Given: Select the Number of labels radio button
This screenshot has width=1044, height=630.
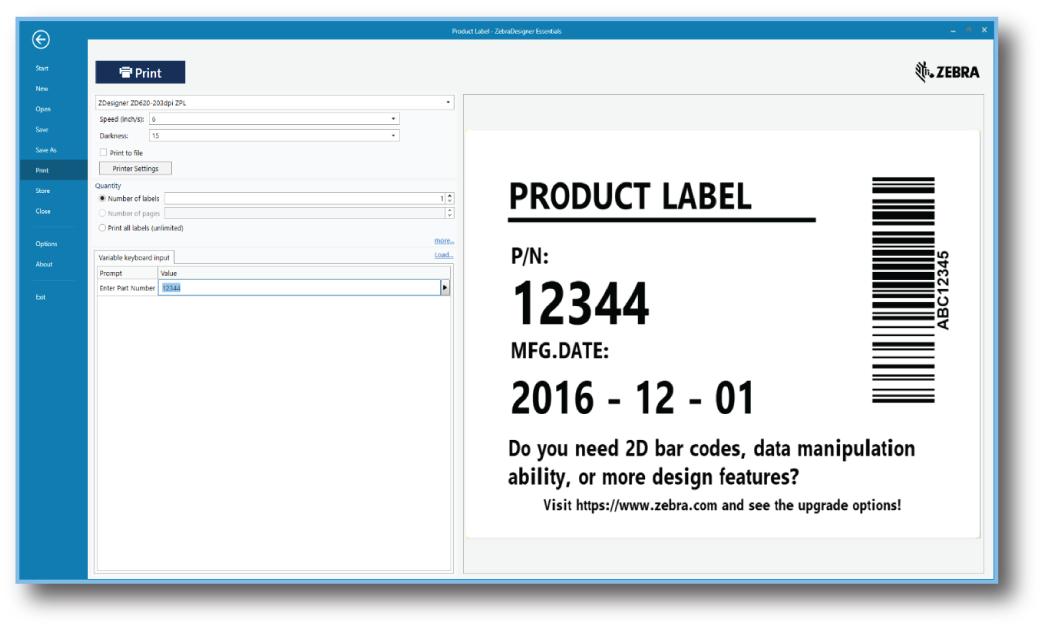Looking at the screenshot, I should (x=101, y=199).
